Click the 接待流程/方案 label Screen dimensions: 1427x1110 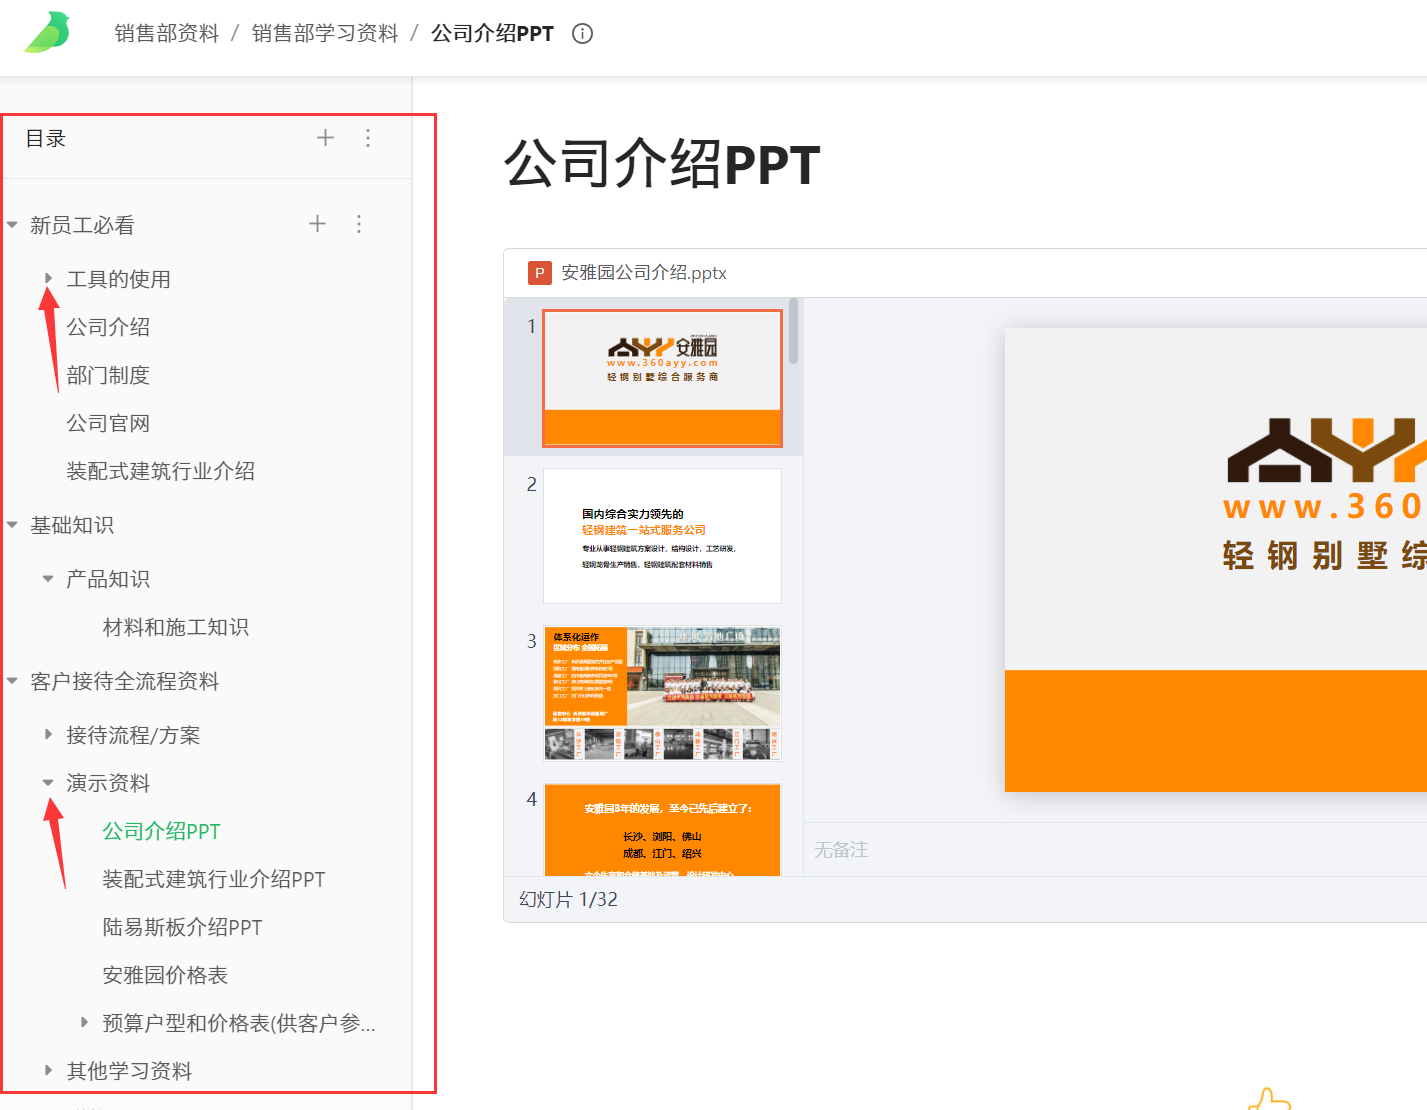tap(133, 735)
